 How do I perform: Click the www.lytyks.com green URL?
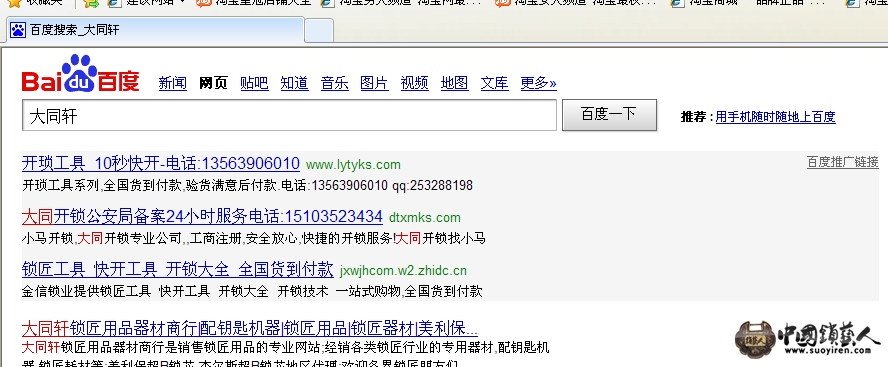pyautogui.click(x=353, y=165)
